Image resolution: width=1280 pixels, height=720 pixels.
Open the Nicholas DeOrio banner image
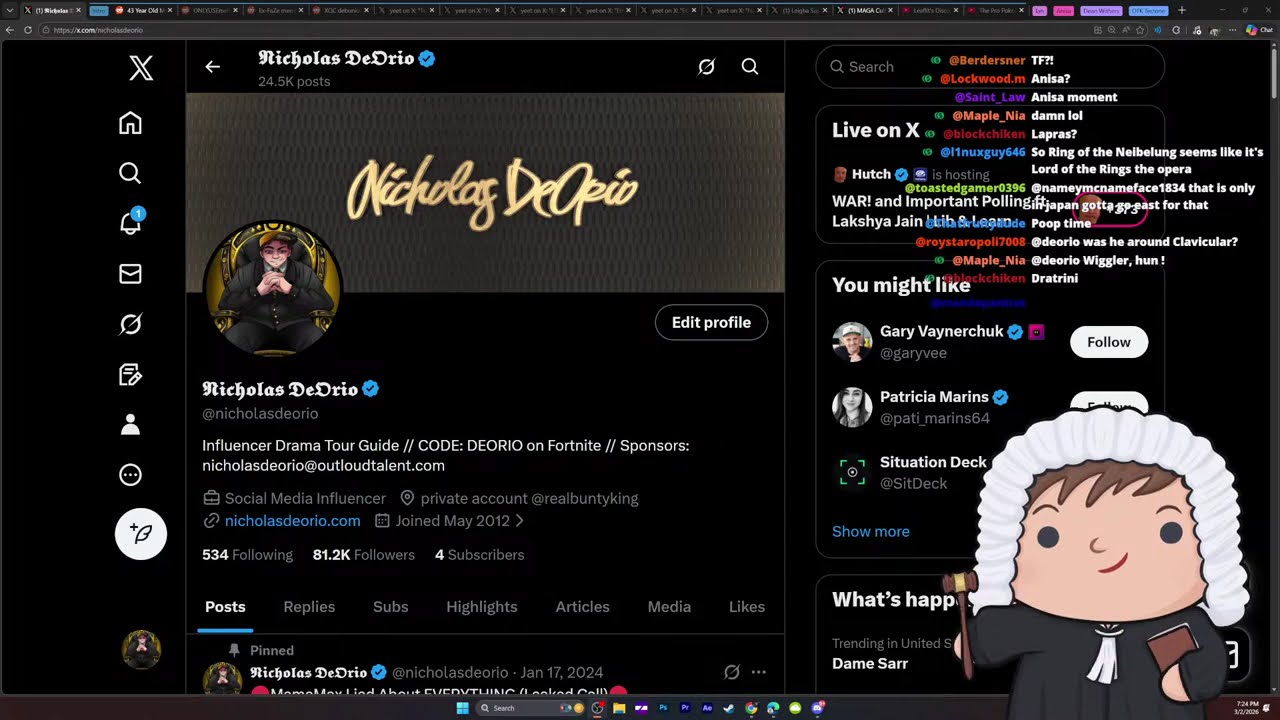485,192
